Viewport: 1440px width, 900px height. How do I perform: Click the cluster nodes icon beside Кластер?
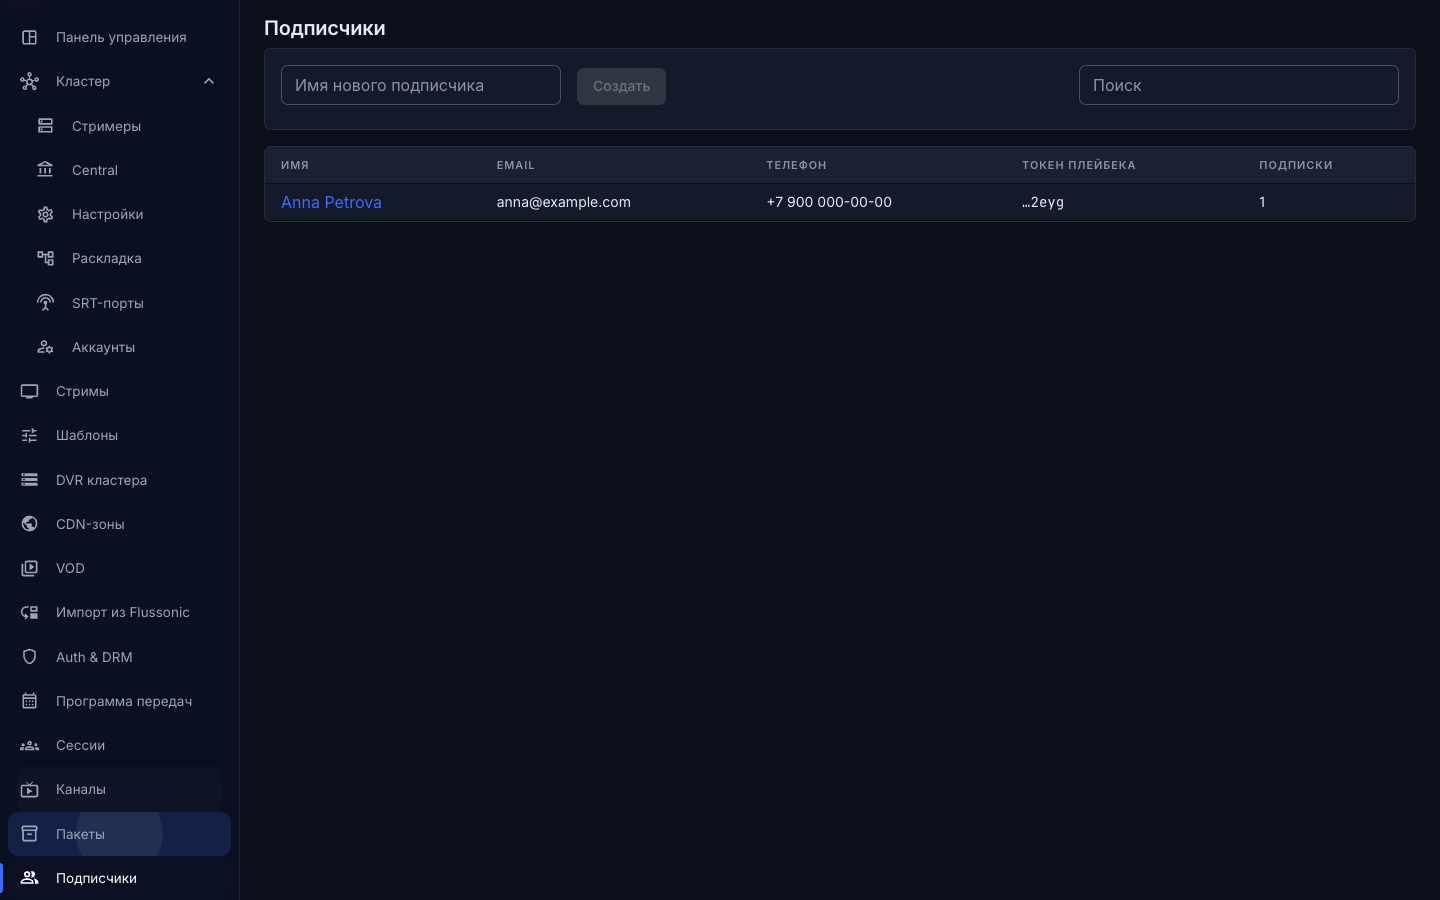point(30,81)
